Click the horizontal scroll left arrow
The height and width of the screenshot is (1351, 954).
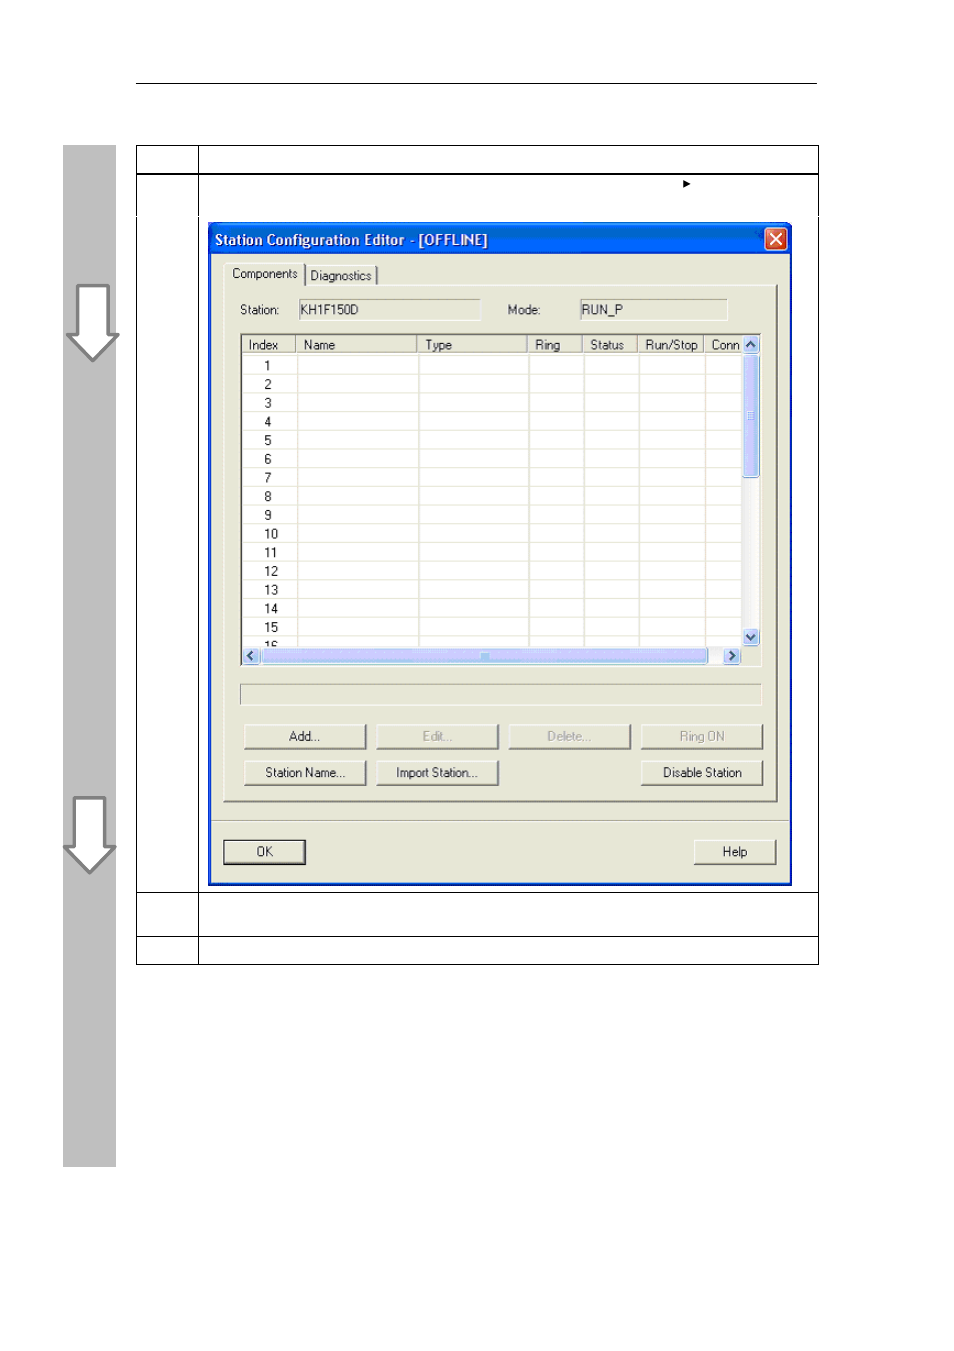tap(251, 656)
